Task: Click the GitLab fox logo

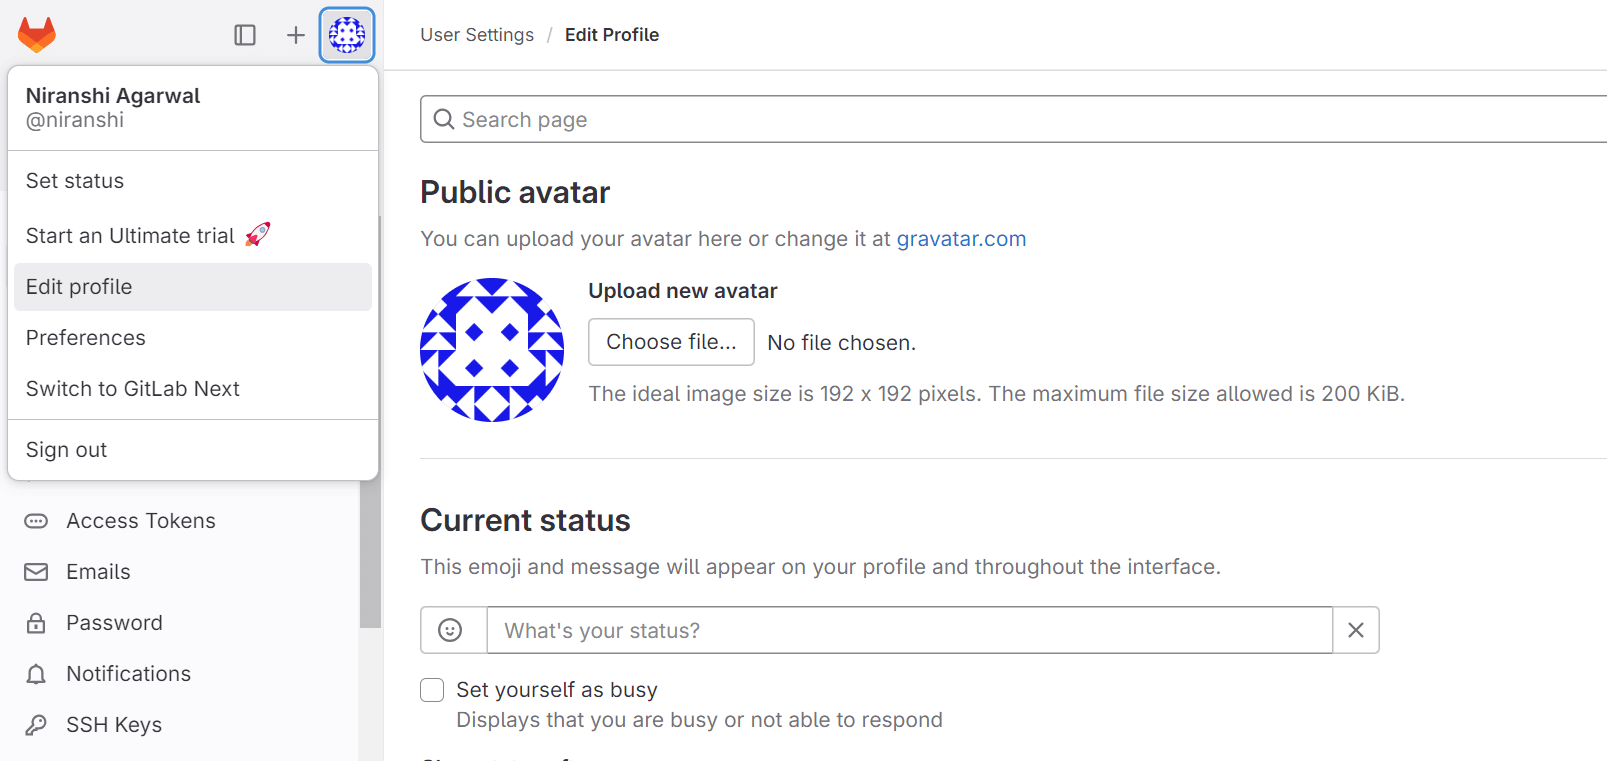Action: coord(37,35)
